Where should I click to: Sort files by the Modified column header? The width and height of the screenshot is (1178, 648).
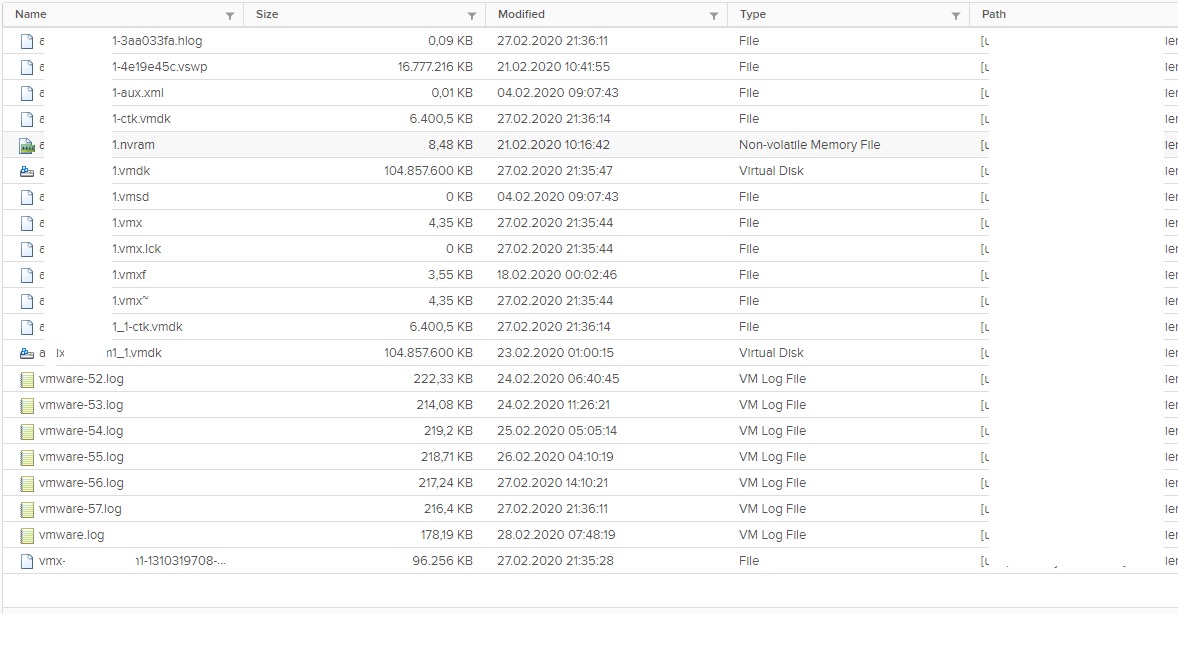521,14
